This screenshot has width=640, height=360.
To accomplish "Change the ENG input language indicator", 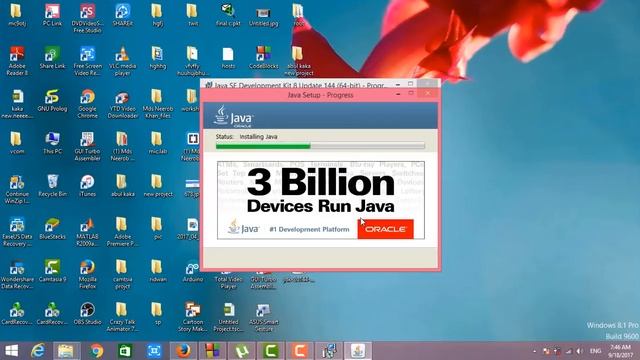I will [x=596, y=351].
